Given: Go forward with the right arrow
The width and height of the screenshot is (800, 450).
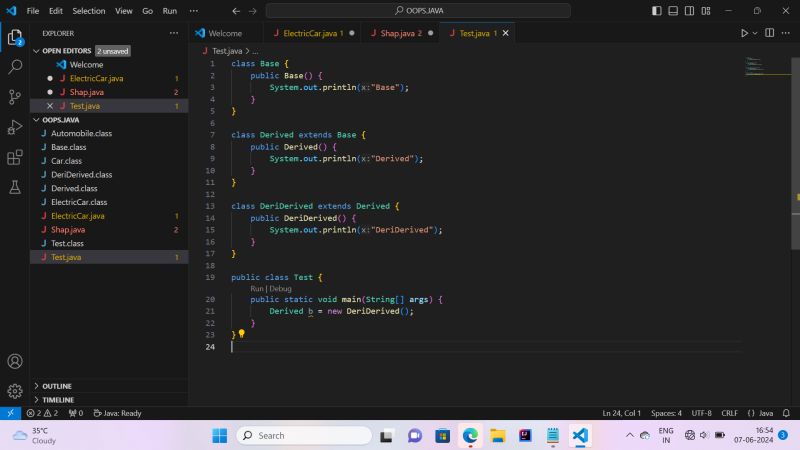Looking at the screenshot, I should (x=253, y=11).
